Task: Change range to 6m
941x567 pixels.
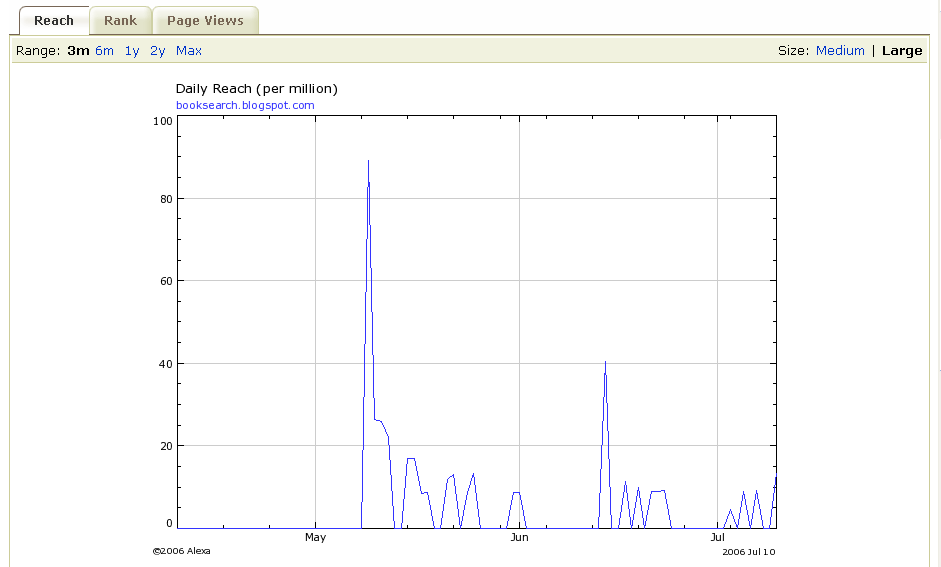Action: point(105,51)
